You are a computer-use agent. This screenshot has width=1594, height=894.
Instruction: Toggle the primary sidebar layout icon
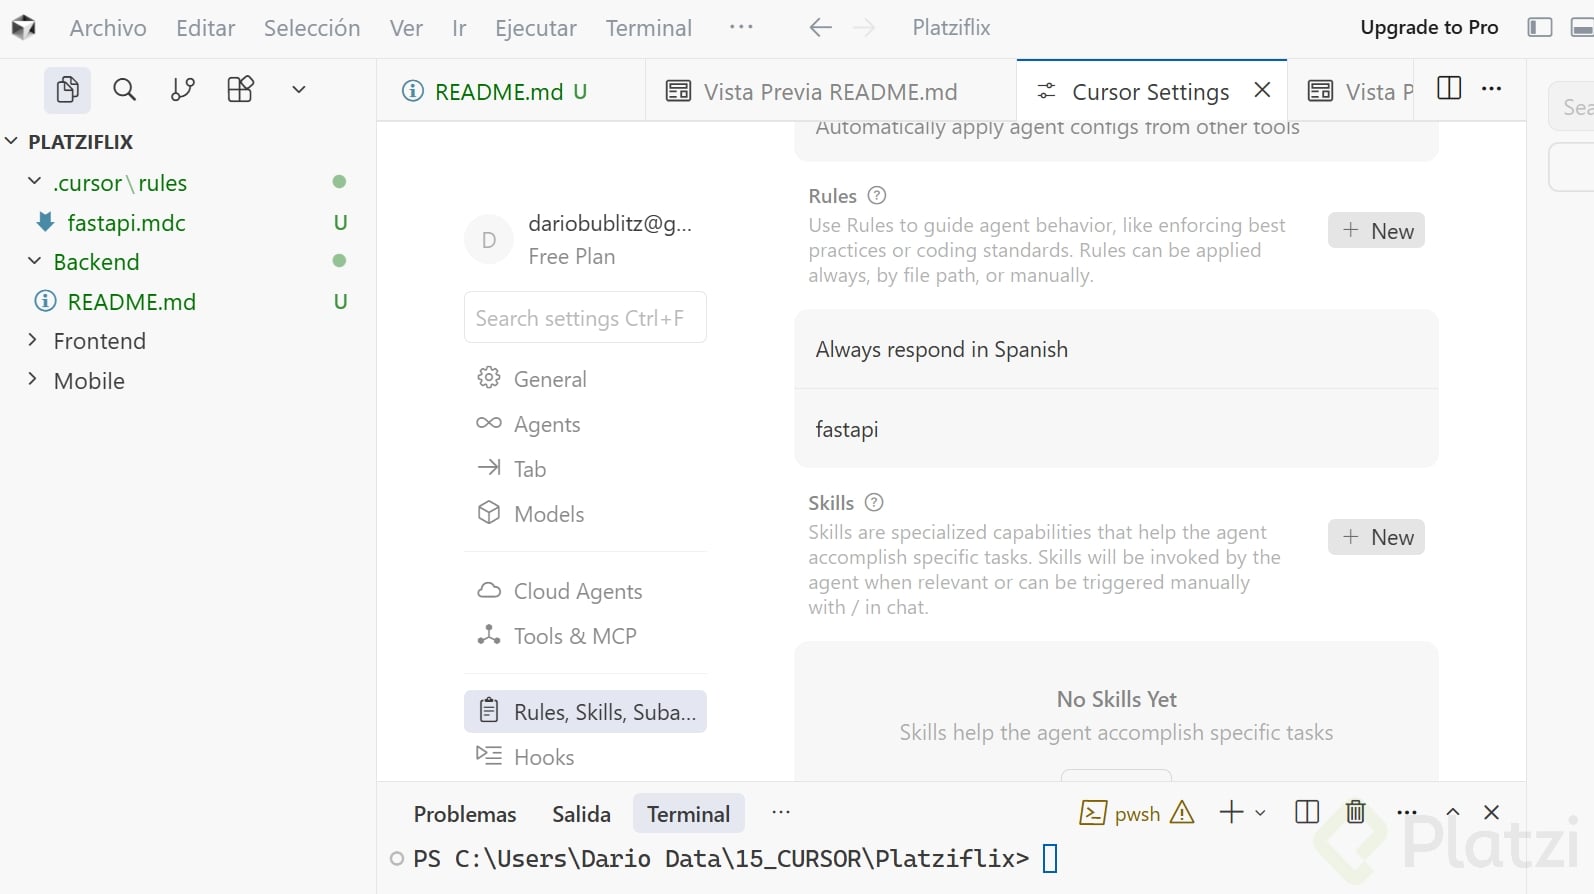(1540, 27)
